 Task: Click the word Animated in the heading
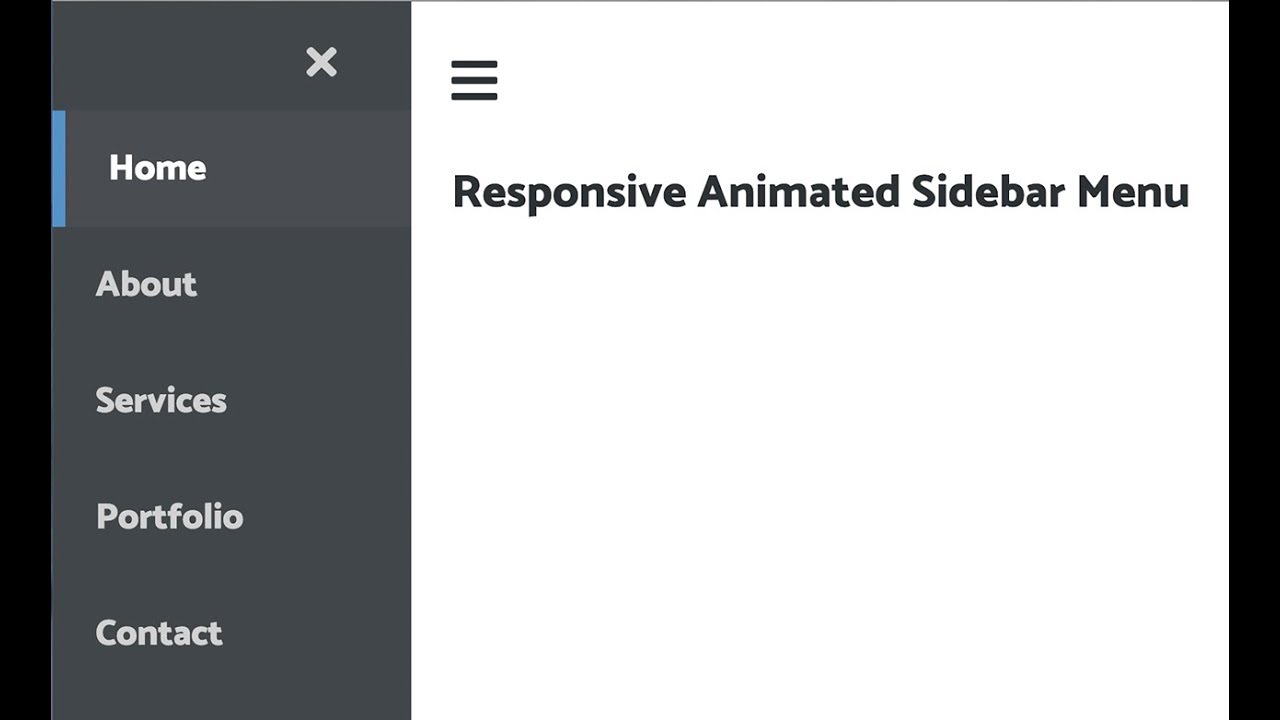[798, 192]
